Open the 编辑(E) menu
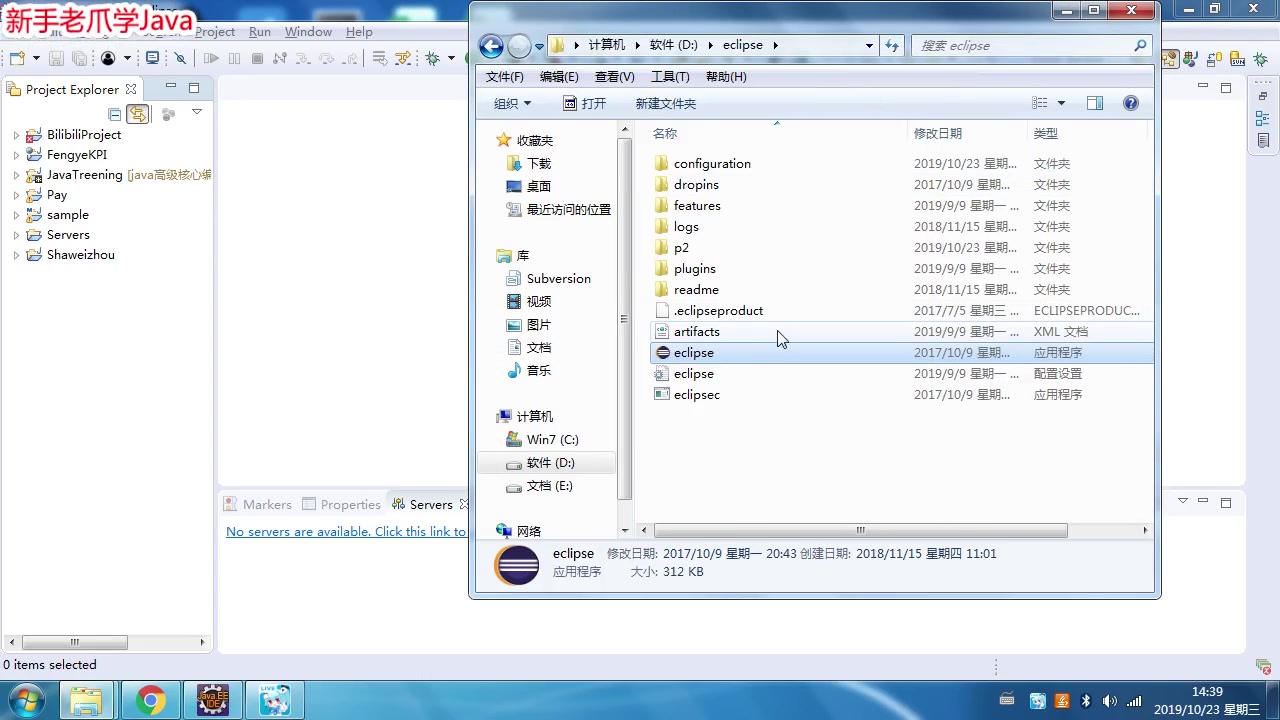1280x720 pixels. (x=559, y=77)
